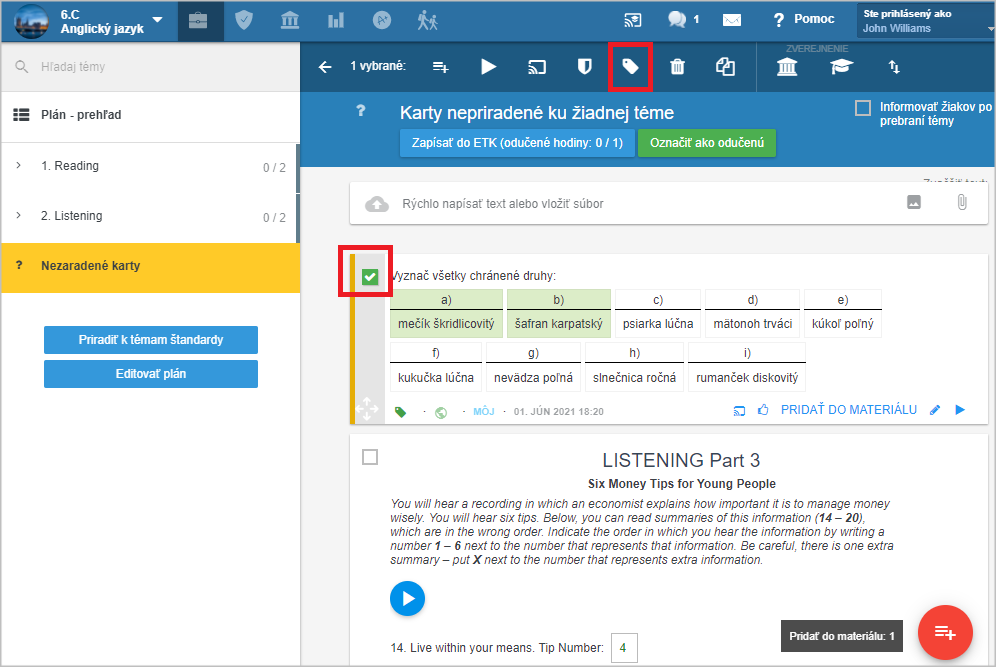Click the green tag on first card
Image resolution: width=996 pixels, height=667 pixels.
click(x=400, y=412)
